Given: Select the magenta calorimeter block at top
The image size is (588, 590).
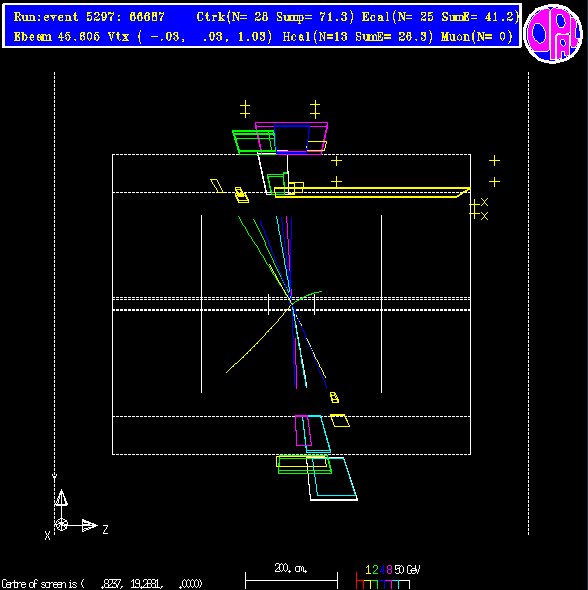Looking at the screenshot, I should (x=292, y=138).
